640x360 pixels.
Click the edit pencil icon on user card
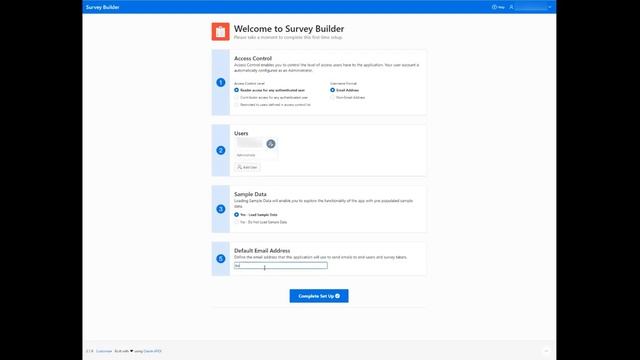tap(271, 144)
